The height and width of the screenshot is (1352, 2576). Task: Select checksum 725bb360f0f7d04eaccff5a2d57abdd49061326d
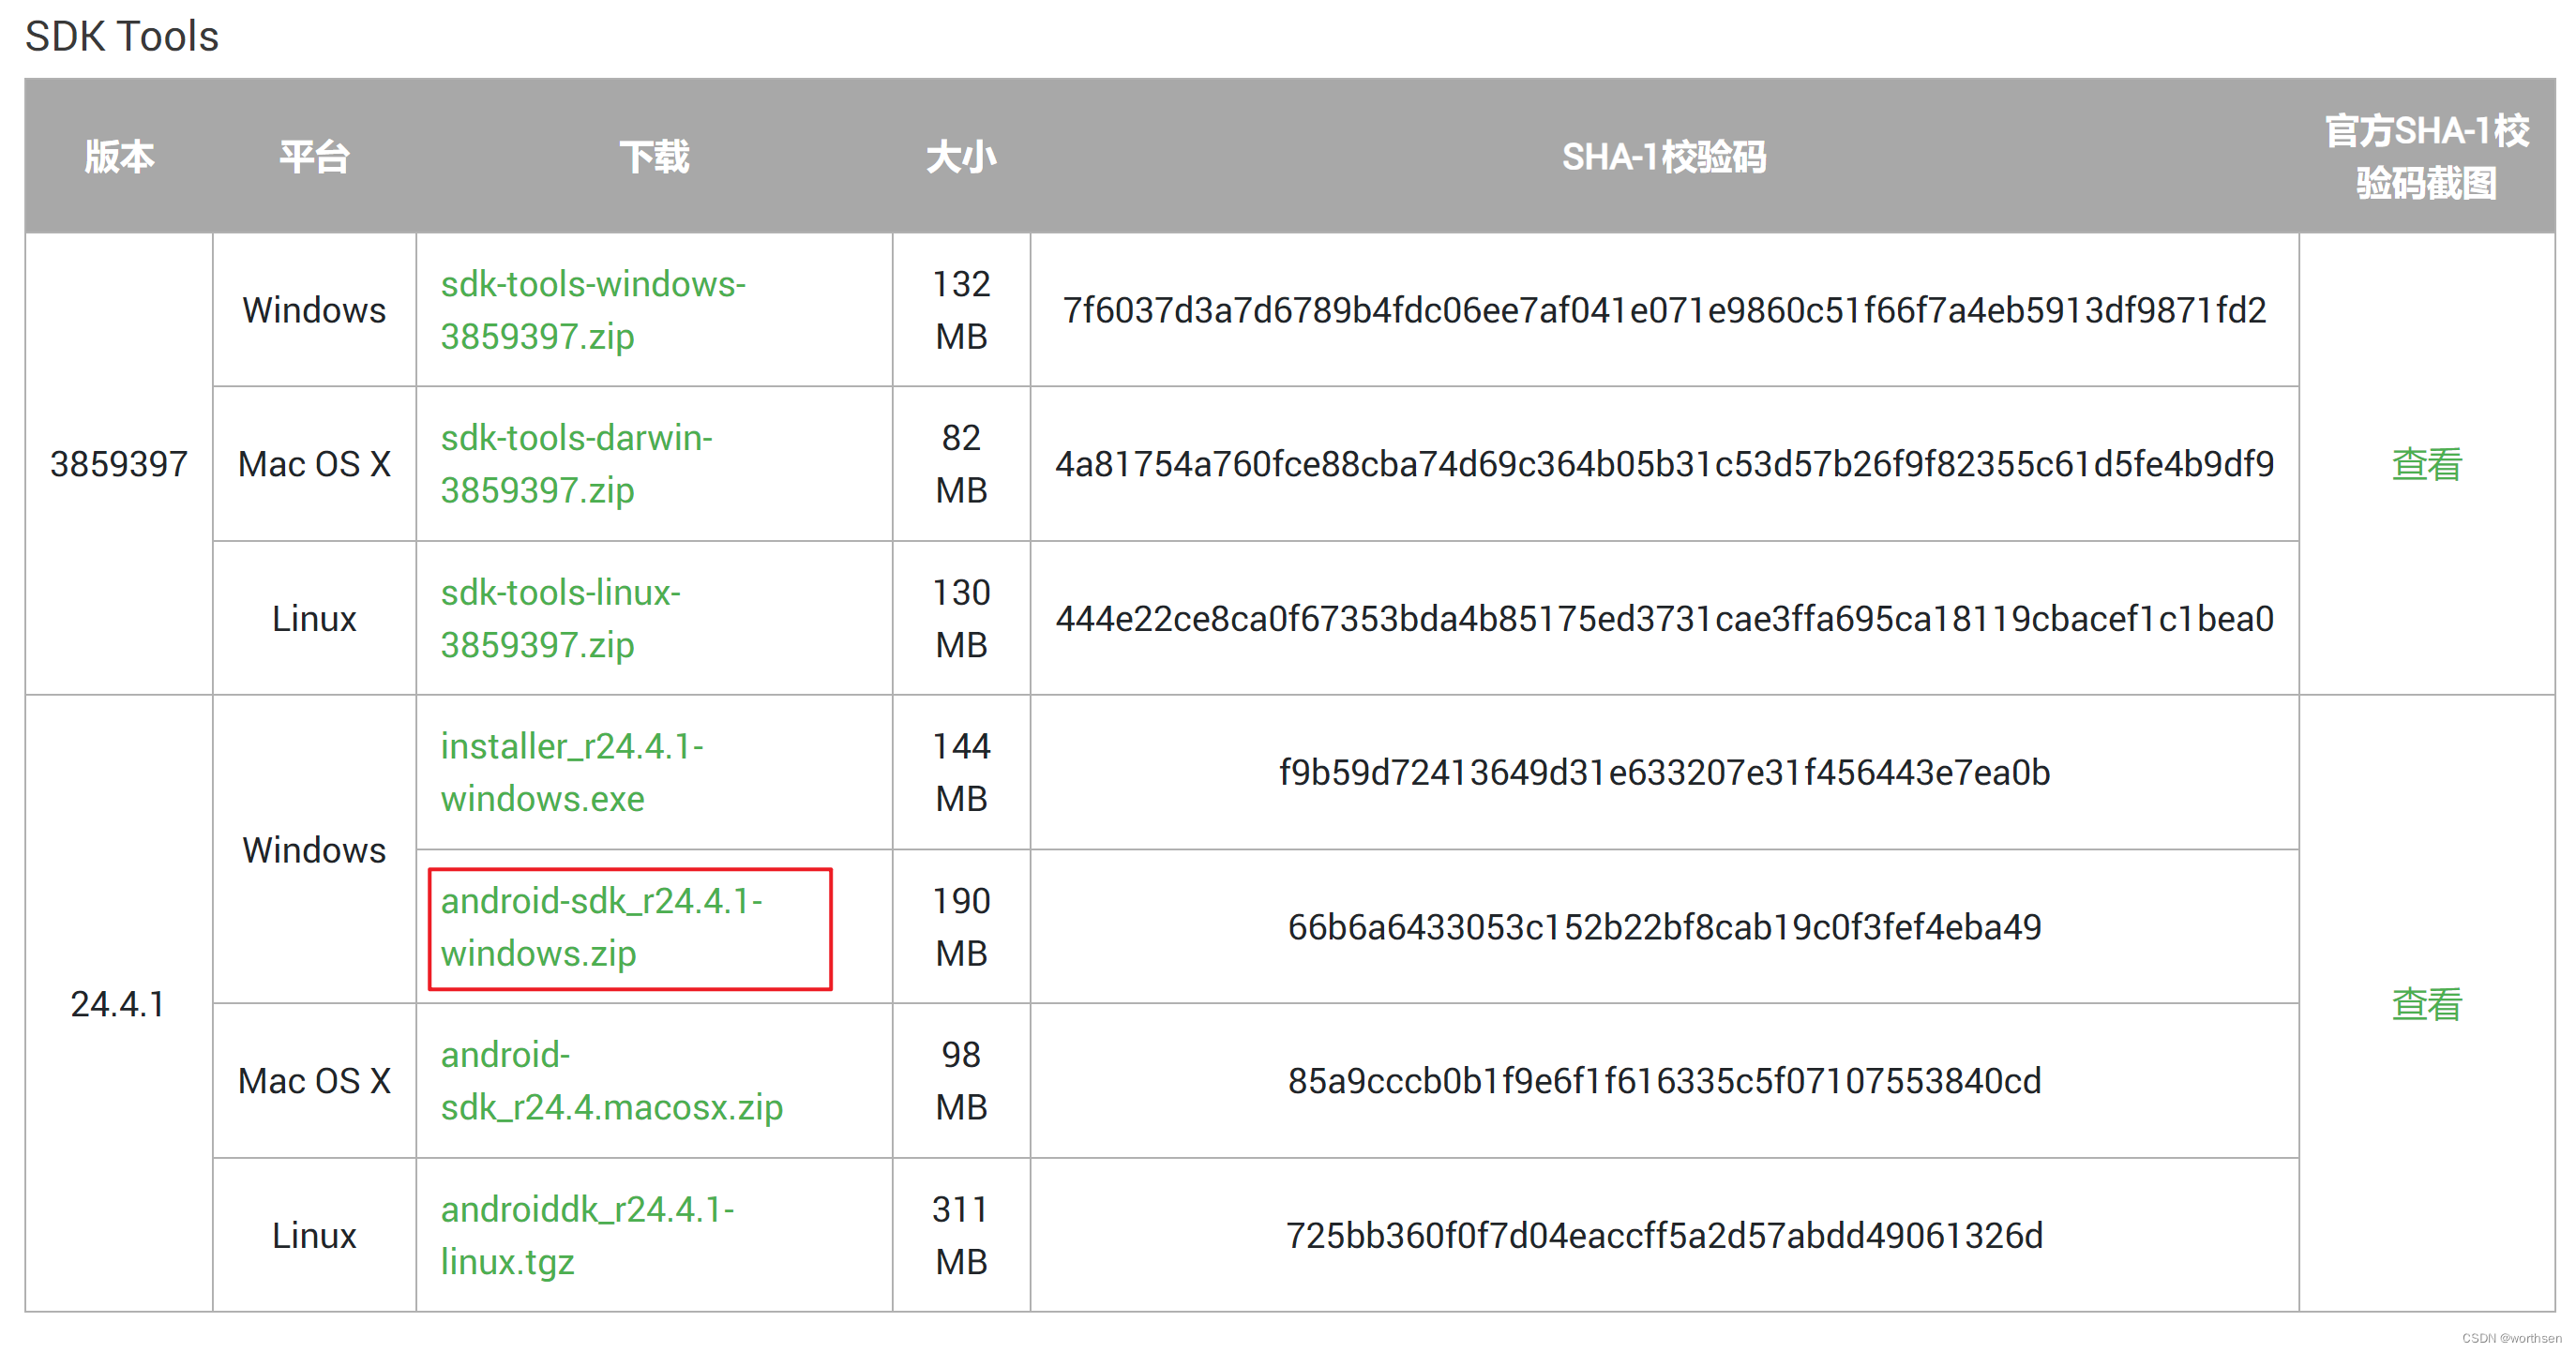pyautogui.click(x=1664, y=1236)
